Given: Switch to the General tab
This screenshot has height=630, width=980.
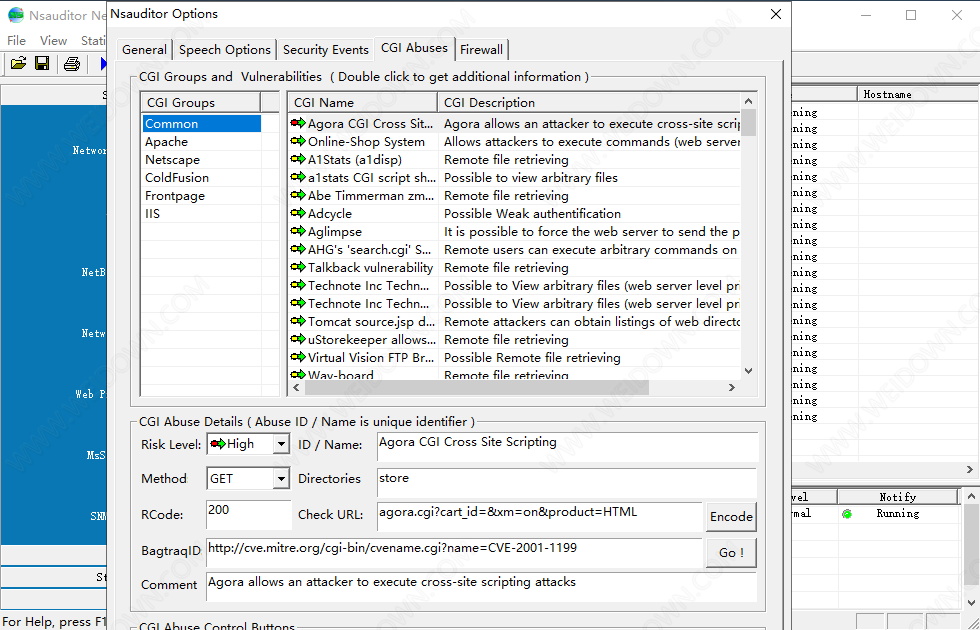Looking at the screenshot, I should [144, 49].
